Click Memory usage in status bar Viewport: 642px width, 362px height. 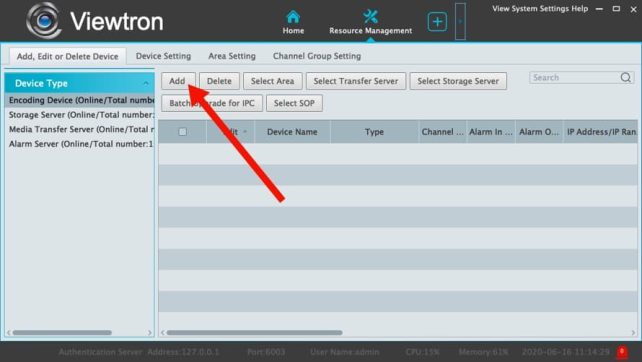point(483,352)
